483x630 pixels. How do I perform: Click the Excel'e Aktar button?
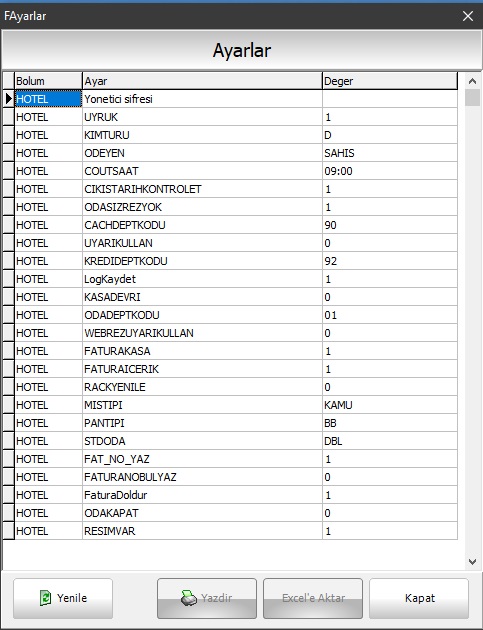313,598
